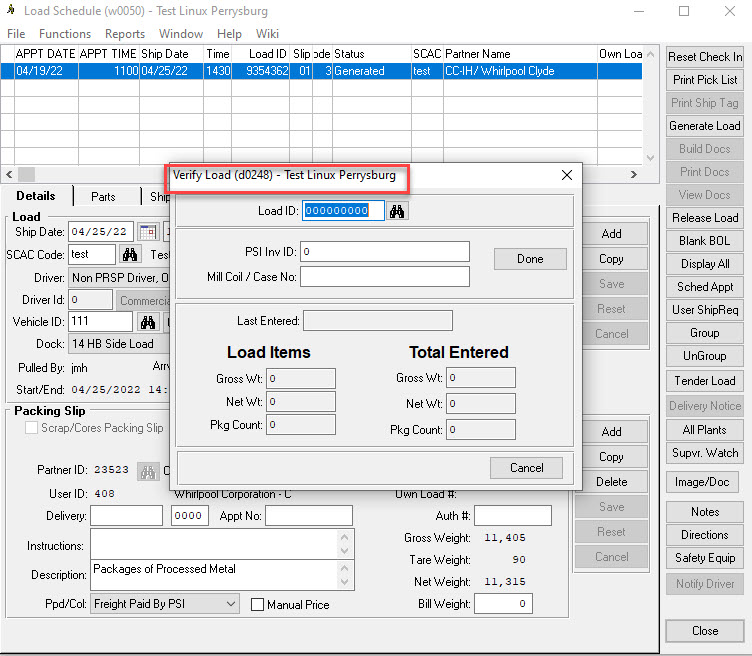This screenshot has width=752, height=656.
Task: Enable the Manual Price checkbox
Action: pos(258,604)
